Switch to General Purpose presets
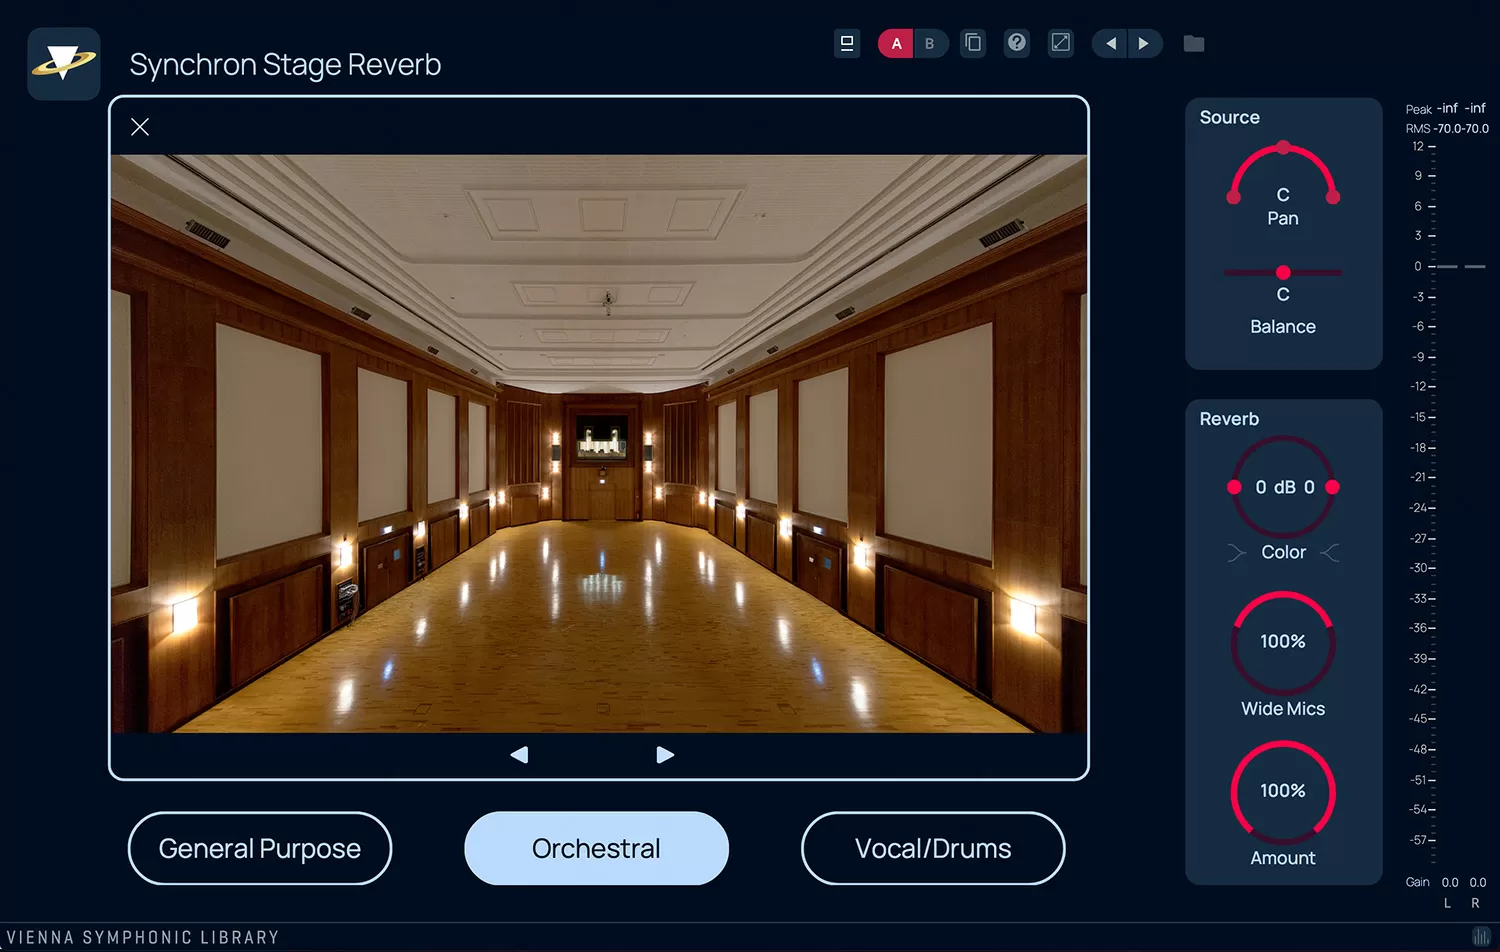Viewport: 1500px width, 952px height. coord(260,848)
